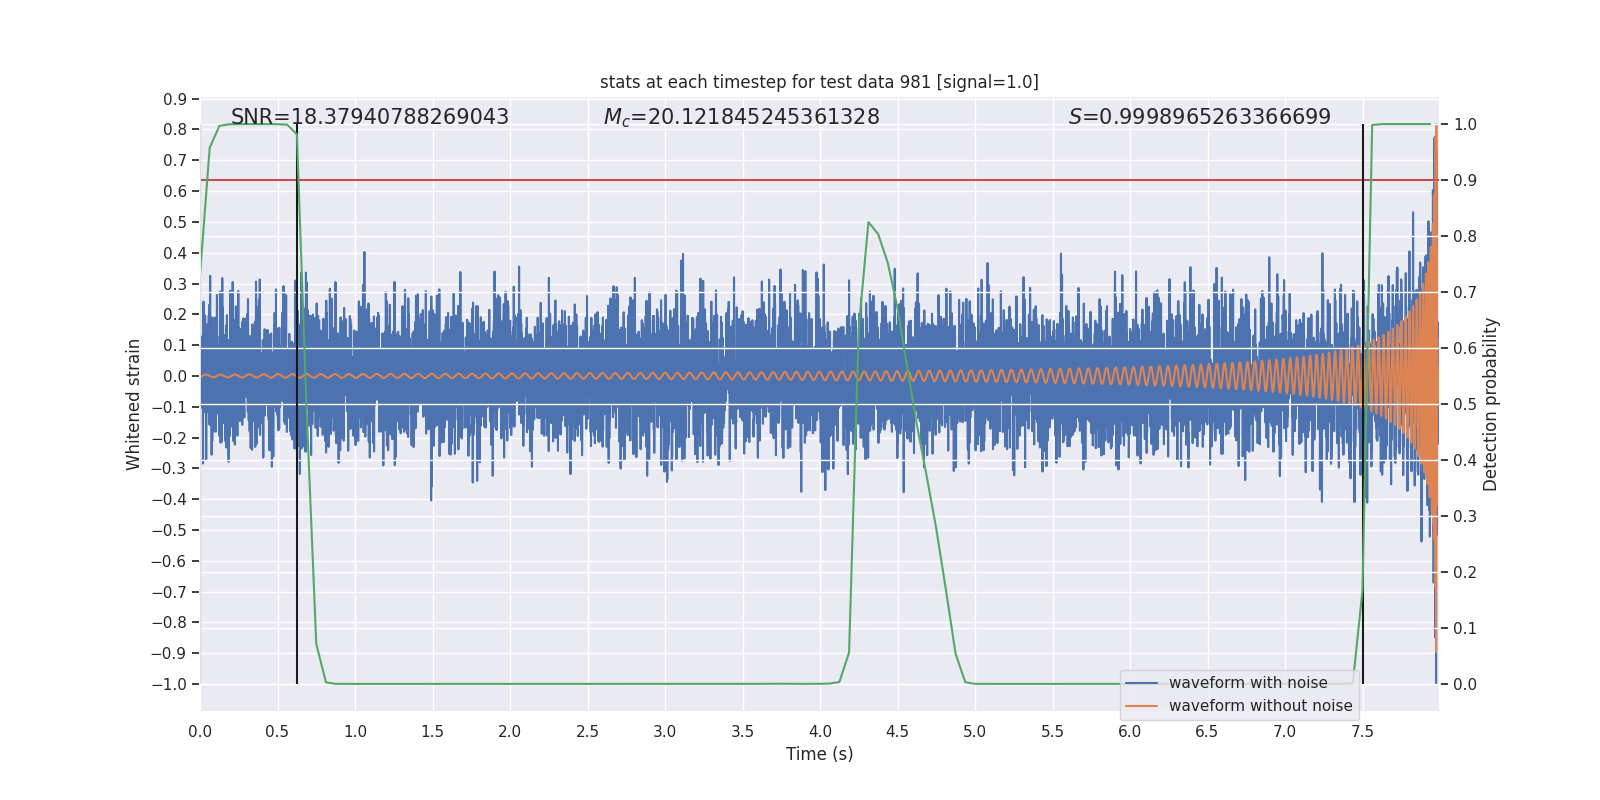Image resolution: width=1600 pixels, height=800 pixels.
Task: Click the 'Whitened strain' y-axis label
Action: pyautogui.click(x=134, y=404)
